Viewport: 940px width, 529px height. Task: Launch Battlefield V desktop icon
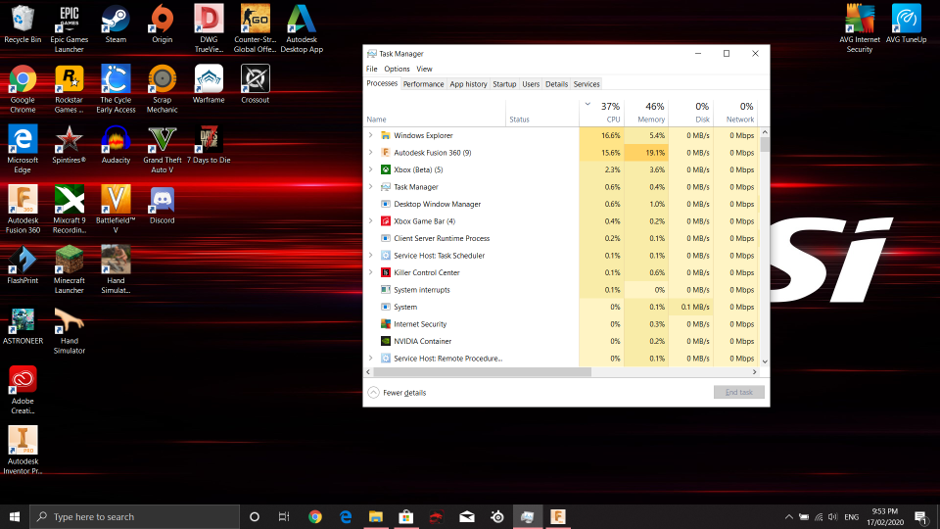tap(116, 209)
